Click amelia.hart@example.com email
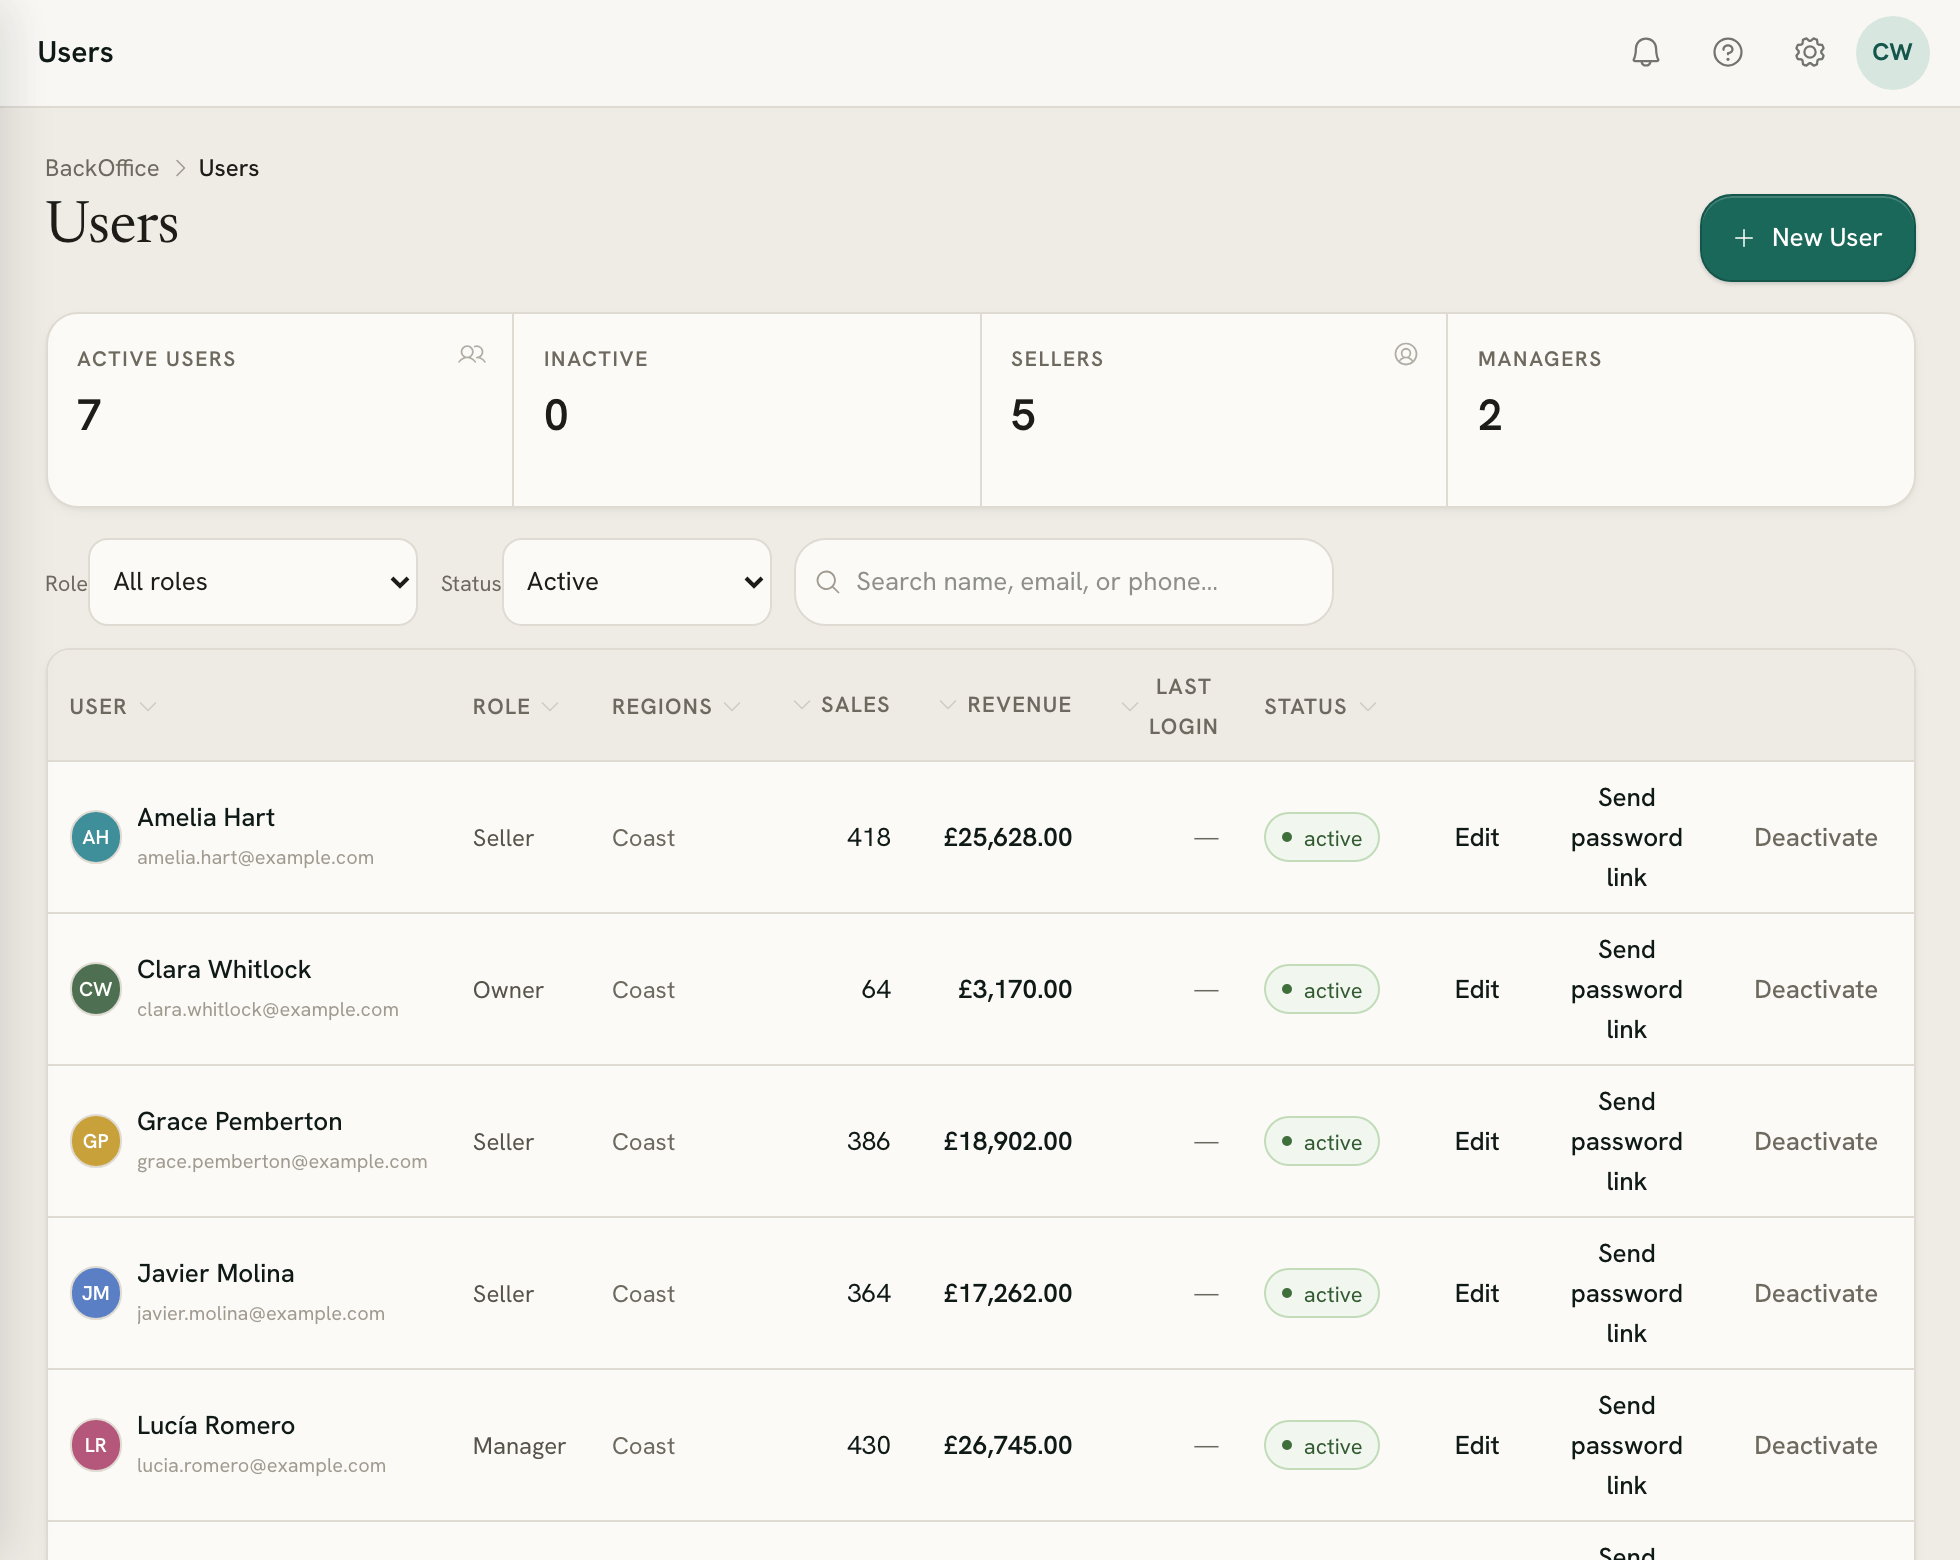1960x1560 pixels. coord(255,857)
